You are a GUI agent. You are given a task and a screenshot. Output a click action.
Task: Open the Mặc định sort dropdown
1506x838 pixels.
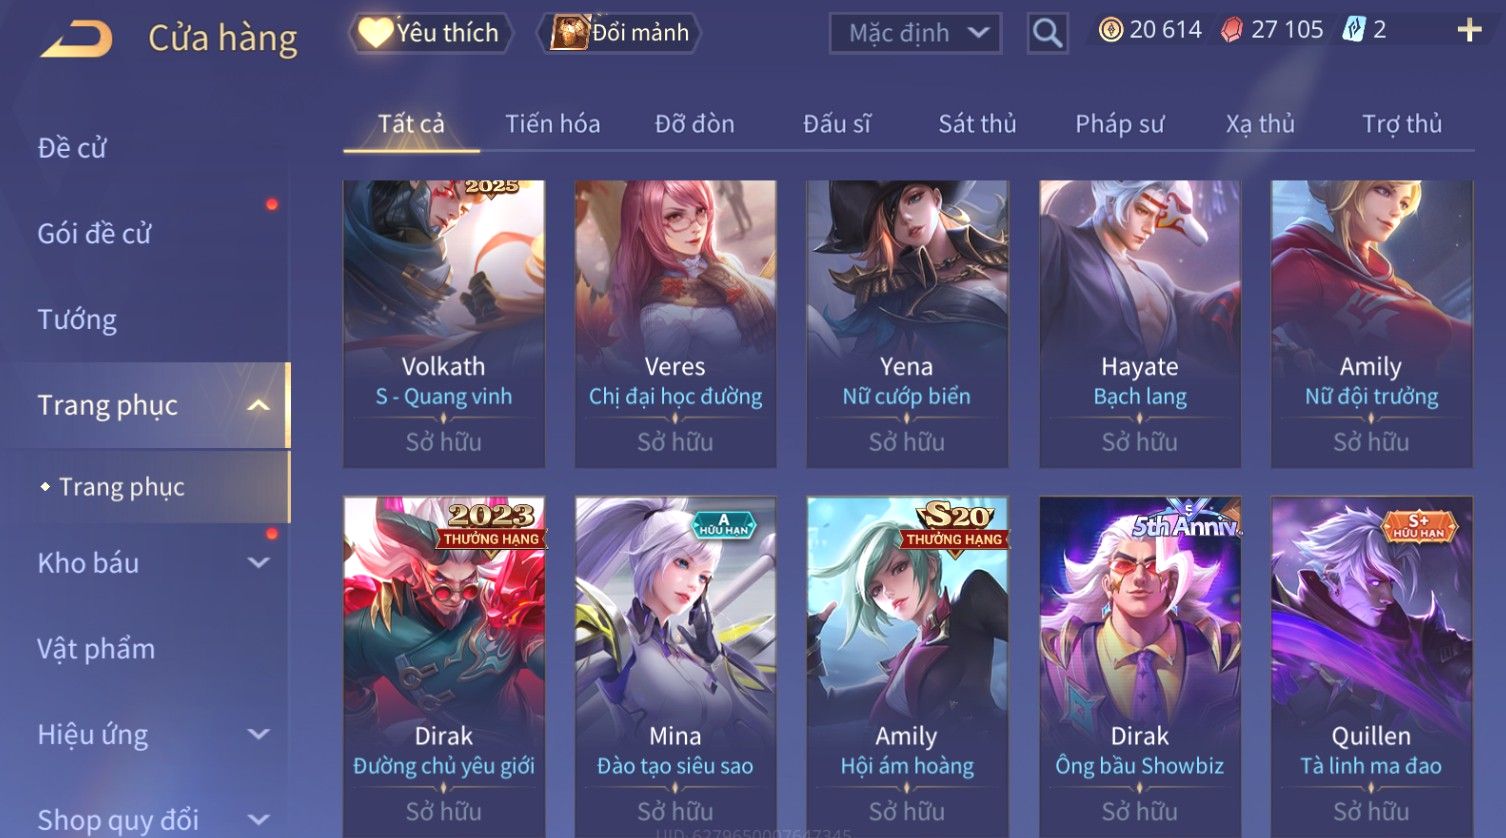point(915,33)
